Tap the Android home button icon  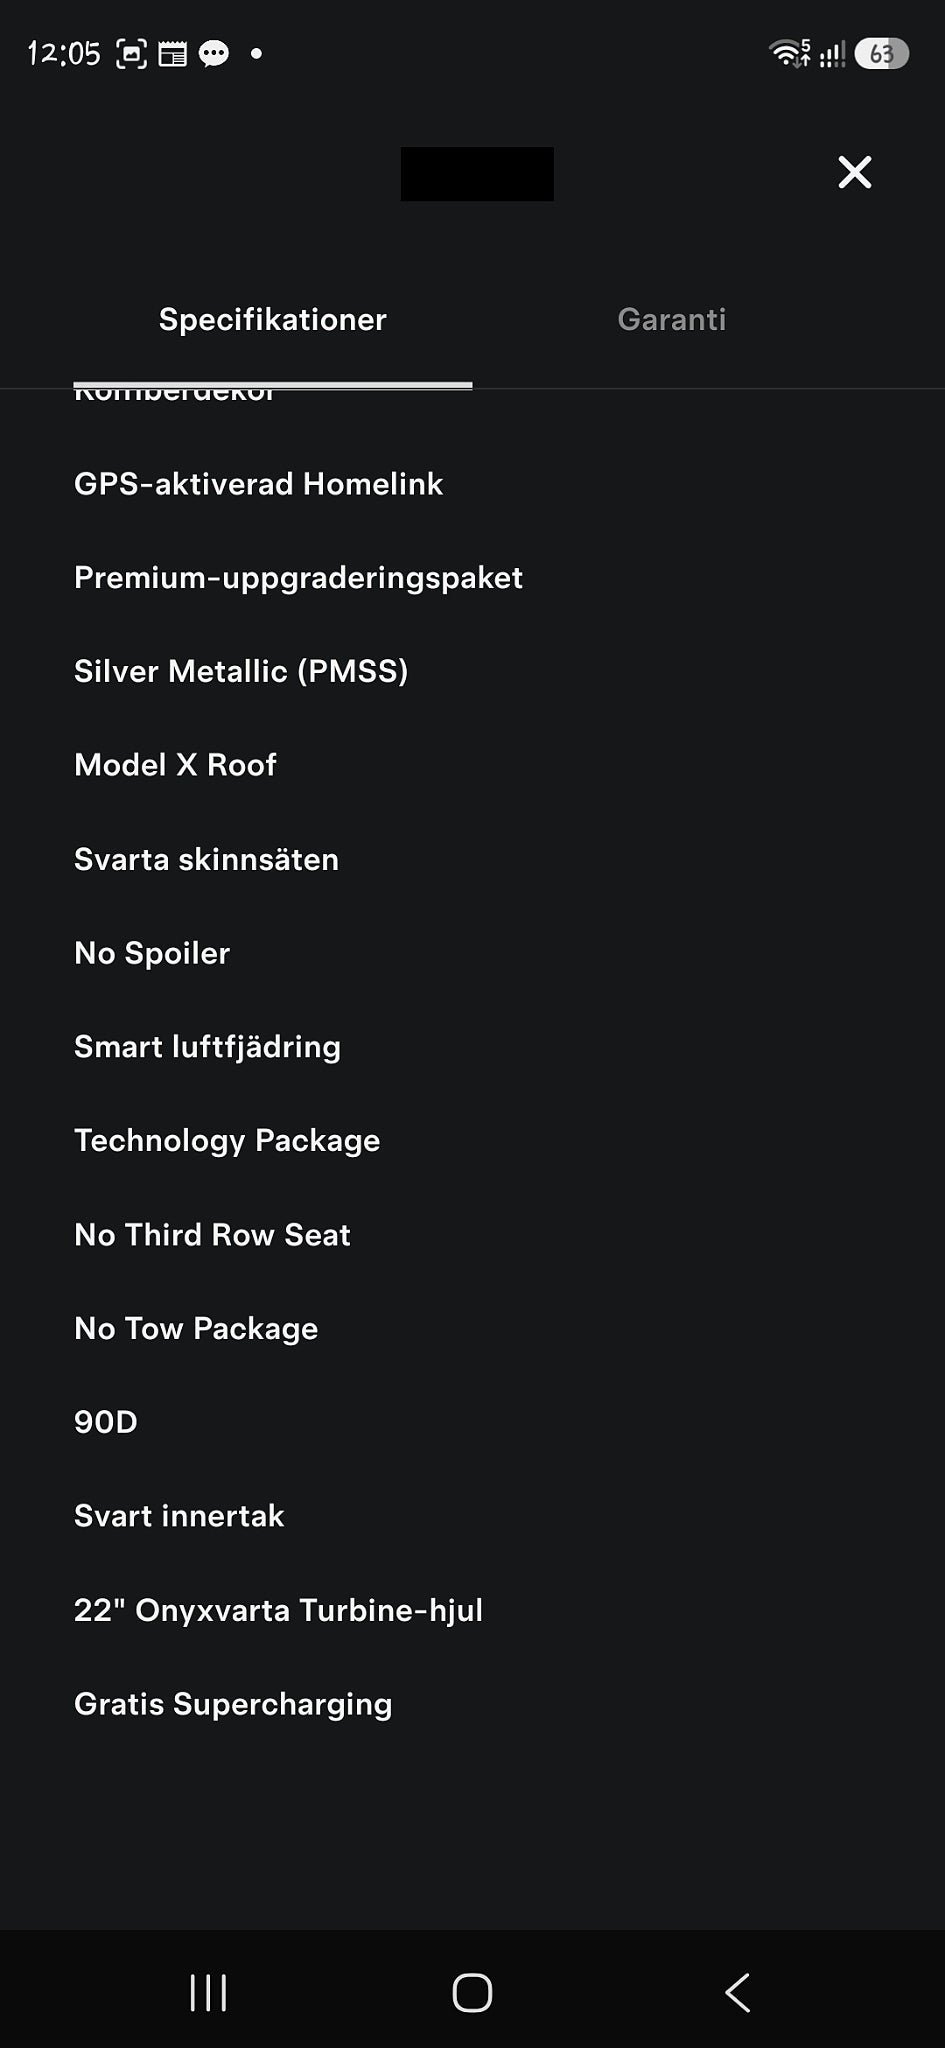pos(472,1992)
